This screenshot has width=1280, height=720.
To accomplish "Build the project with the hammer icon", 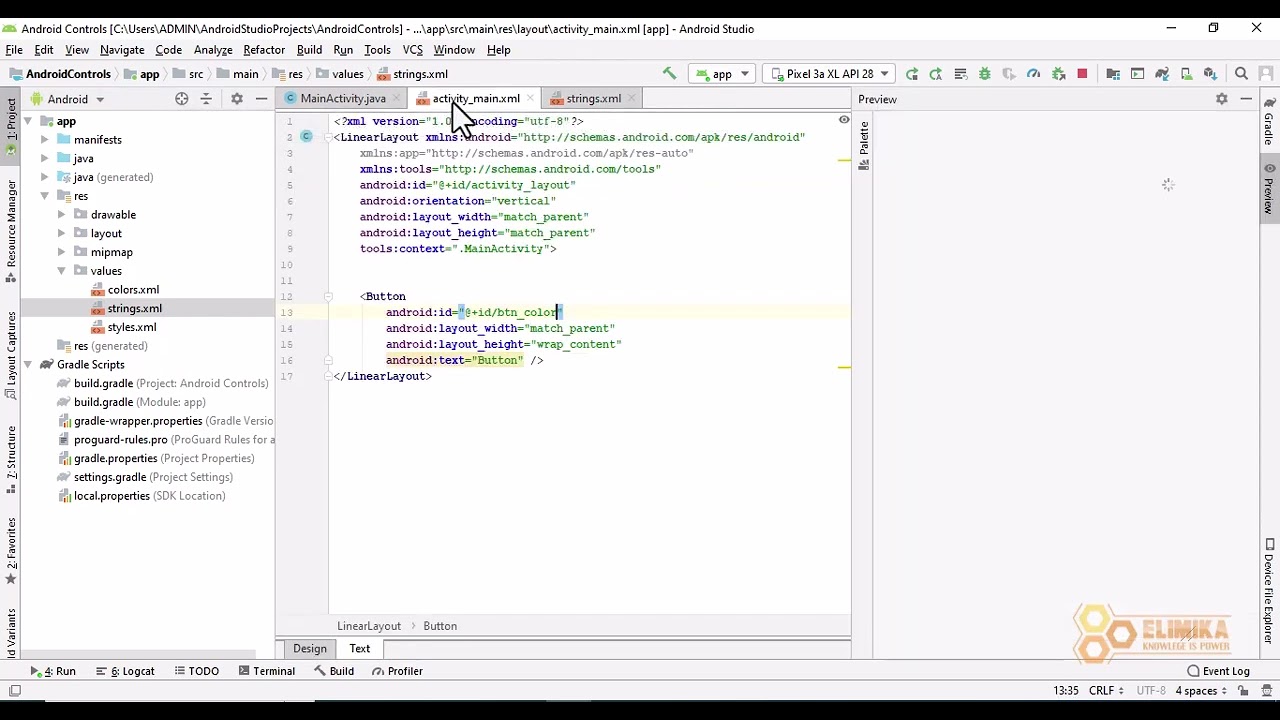I will (669, 73).
